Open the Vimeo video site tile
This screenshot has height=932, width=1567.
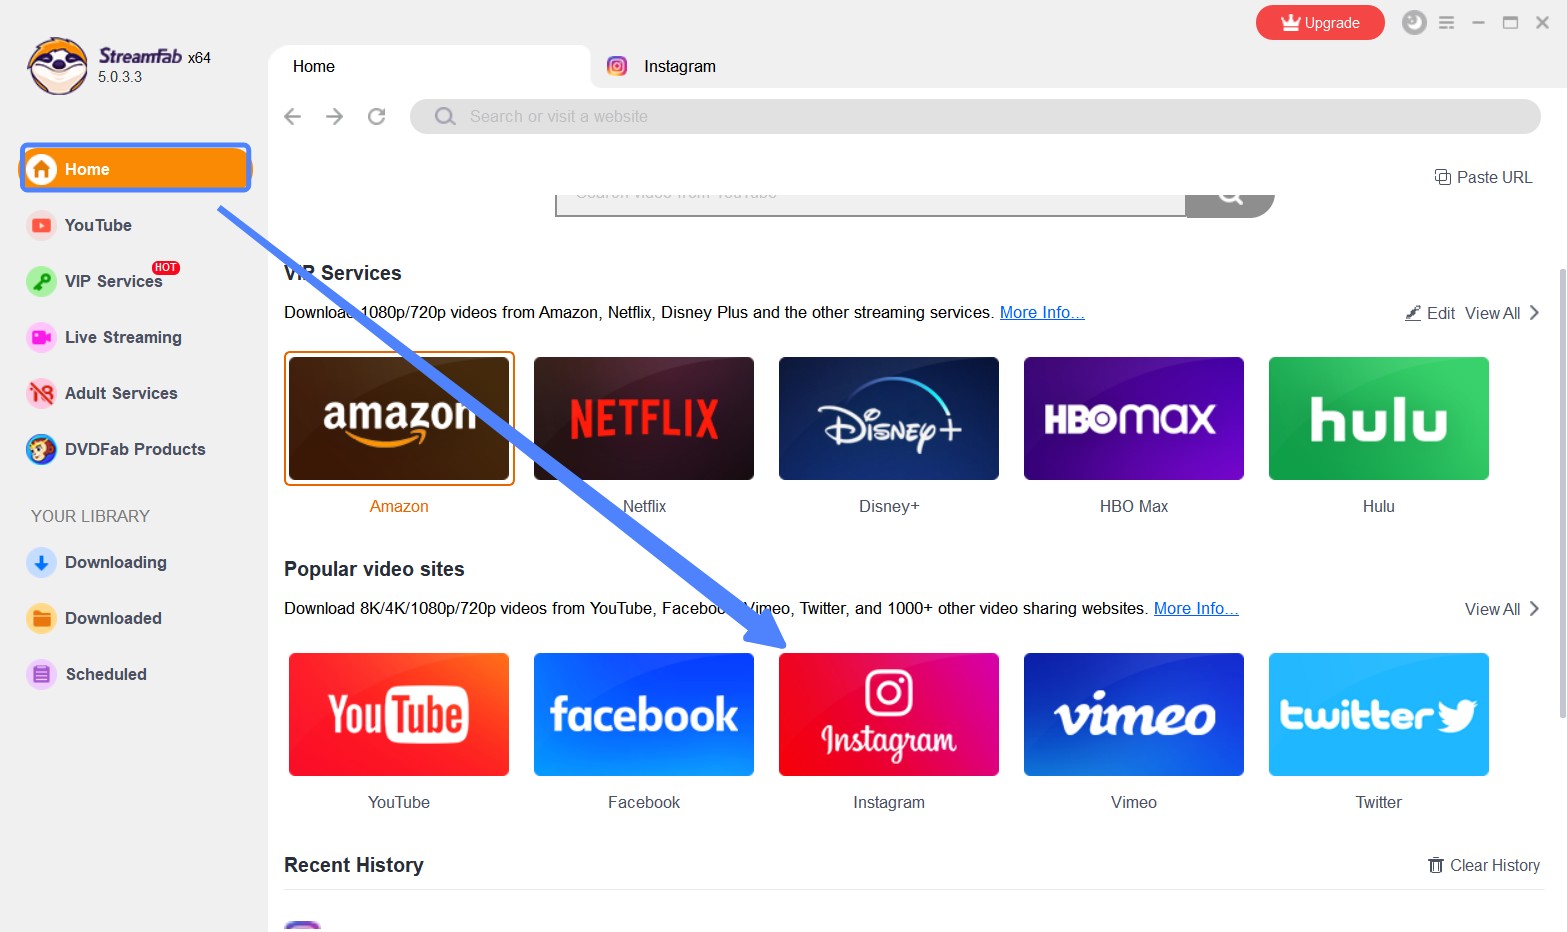tap(1134, 714)
